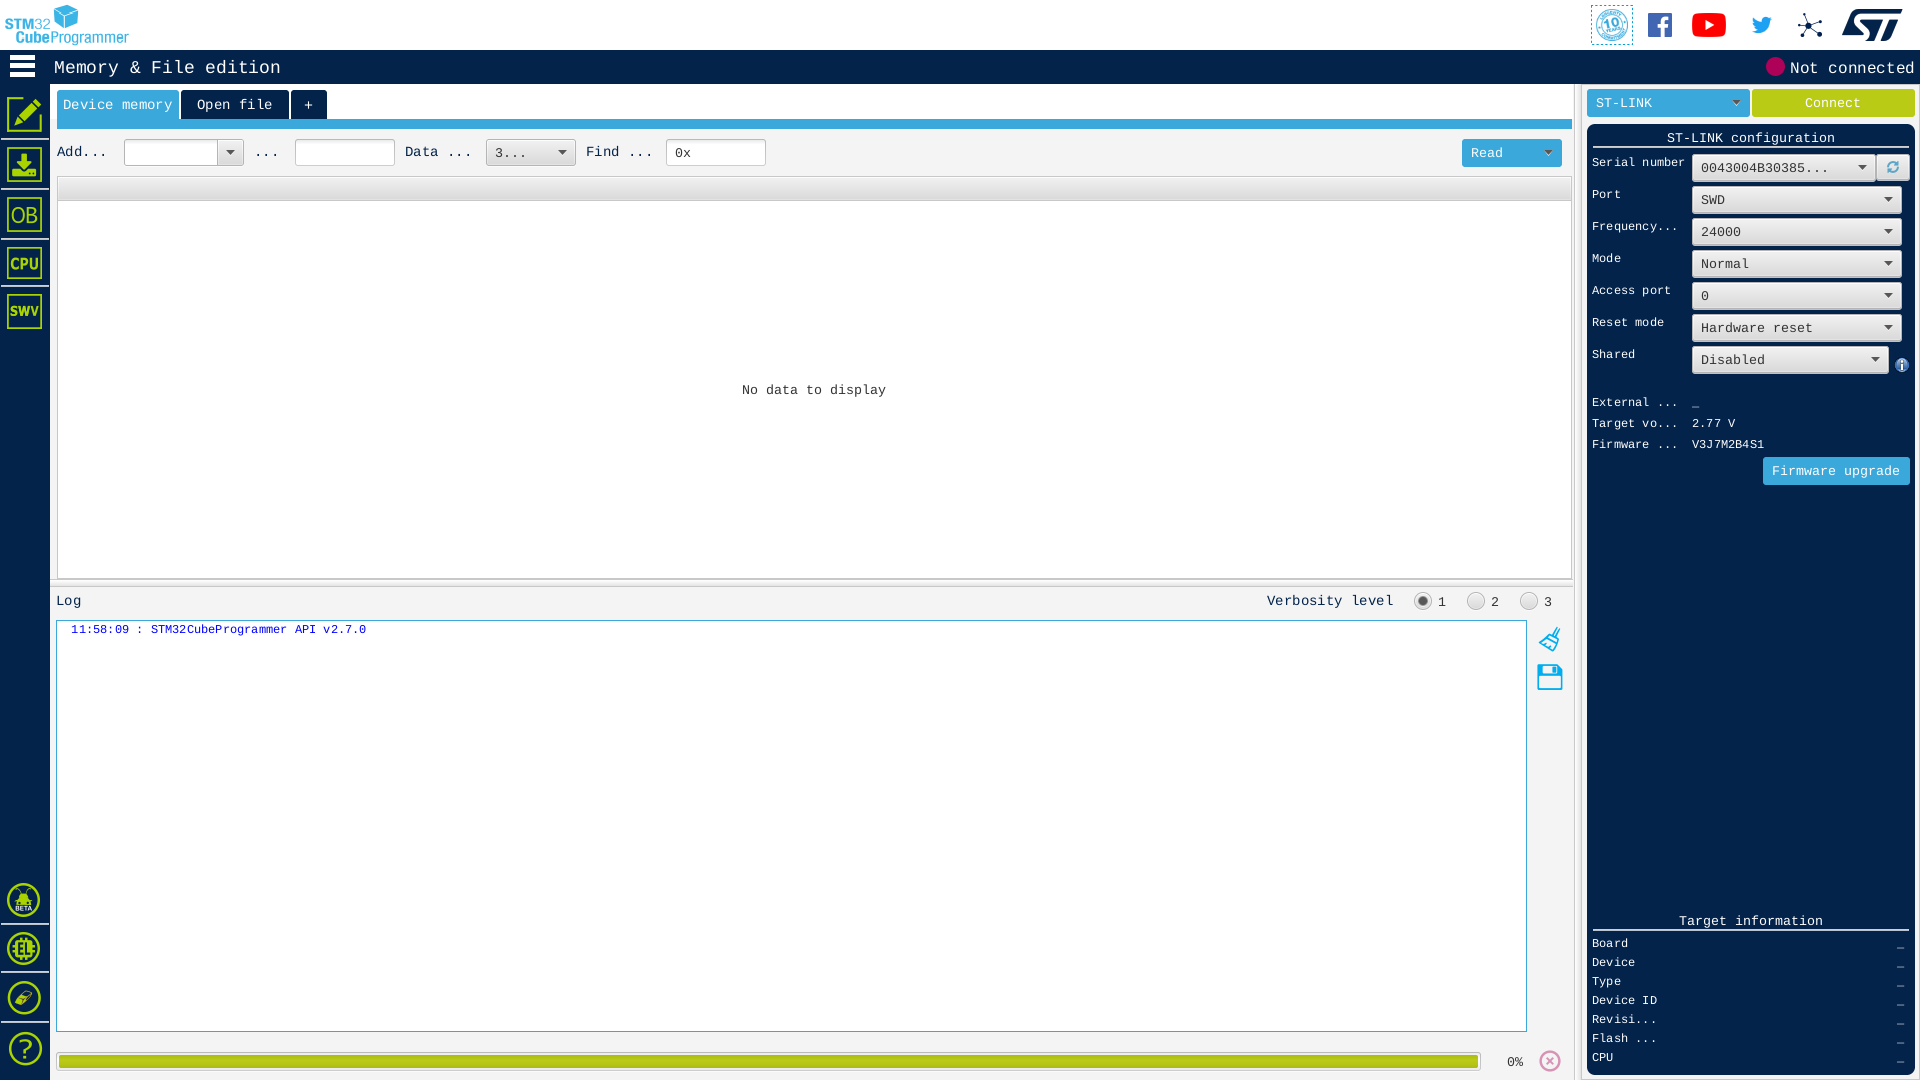Switch to the Open file tab
The height and width of the screenshot is (1080, 1920).
[x=233, y=104]
